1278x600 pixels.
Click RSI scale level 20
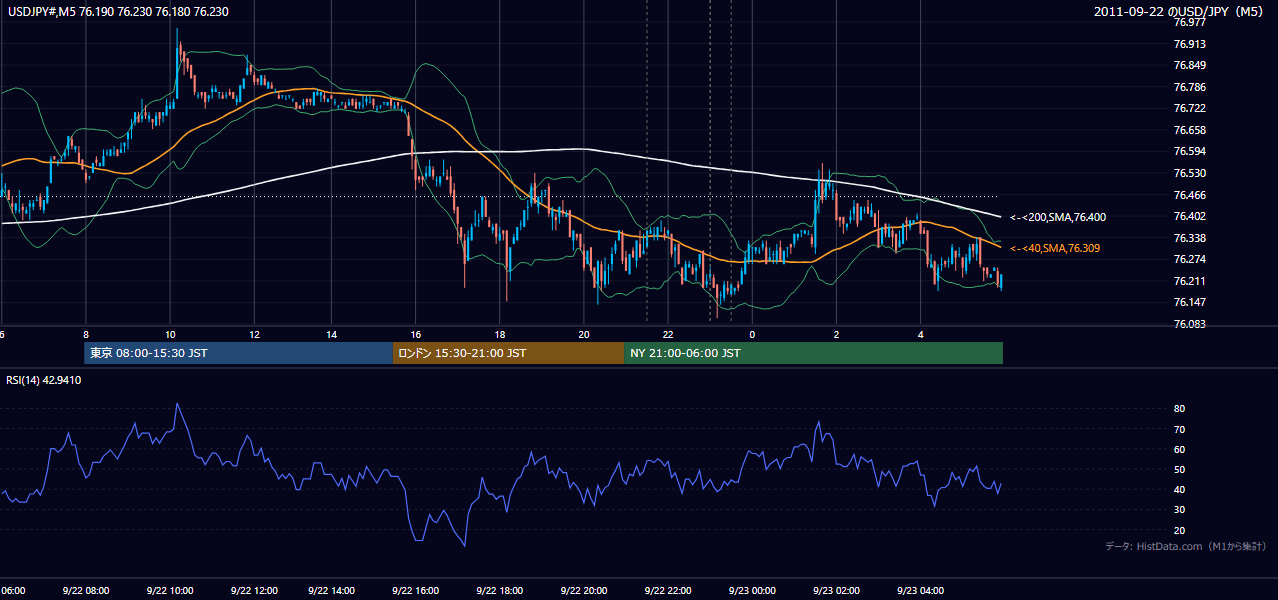1179,530
